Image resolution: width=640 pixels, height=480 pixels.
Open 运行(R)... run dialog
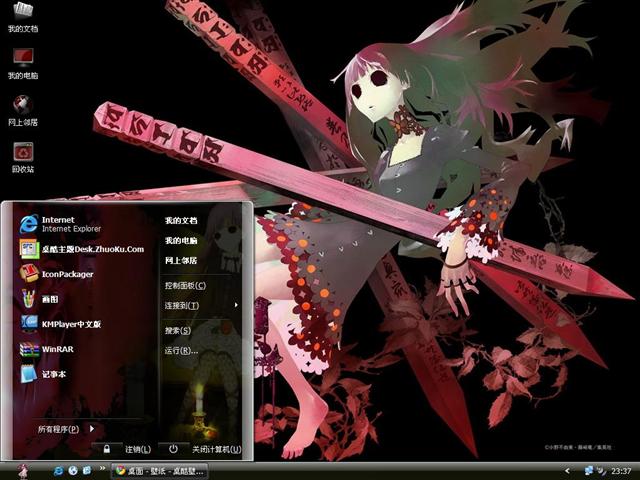click(x=181, y=350)
